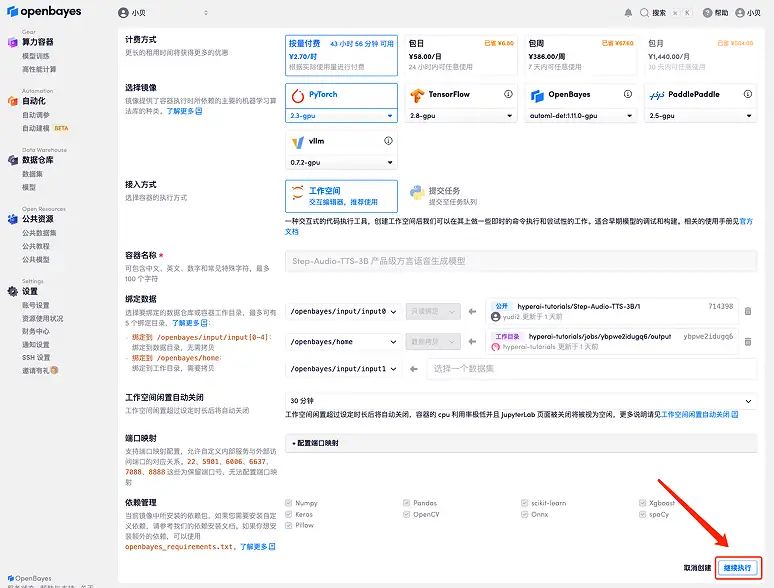Select the 包周 billing option

point(580,55)
